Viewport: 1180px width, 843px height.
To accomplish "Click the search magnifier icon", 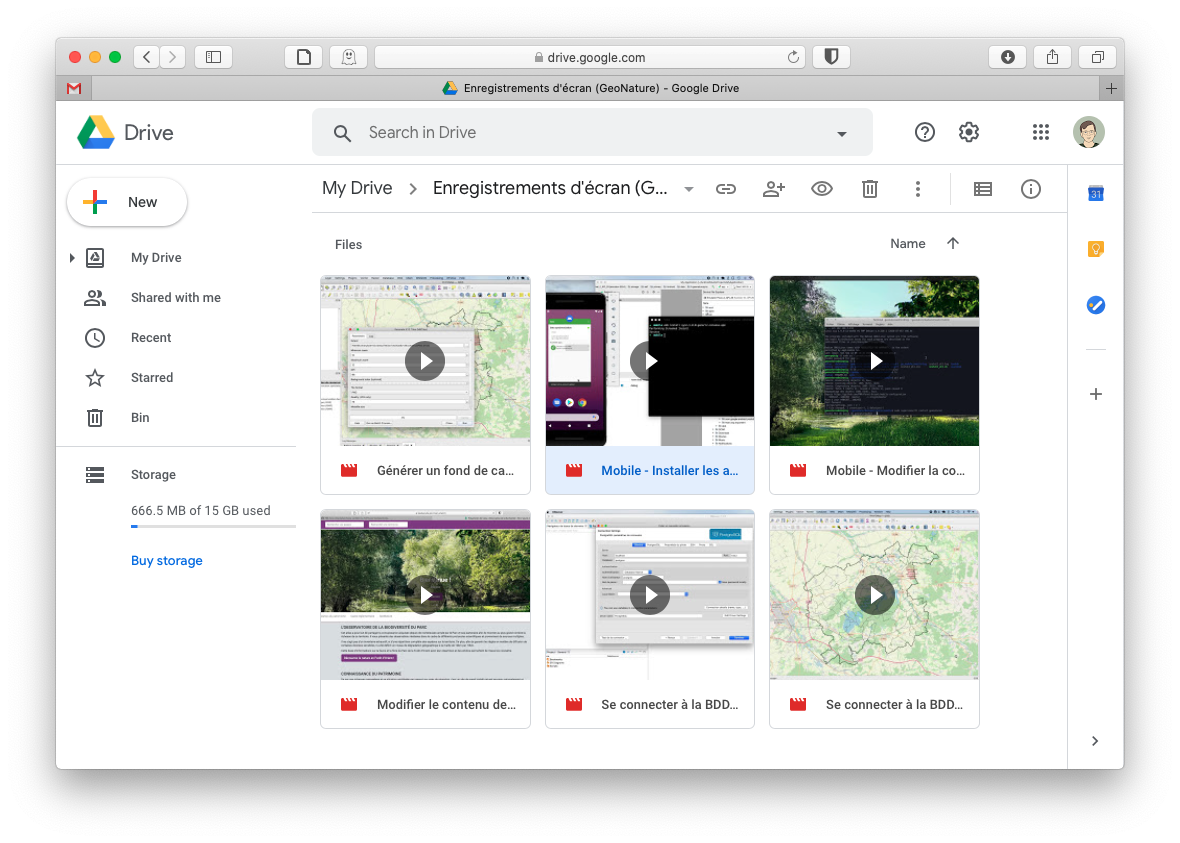I will point(342,133).
